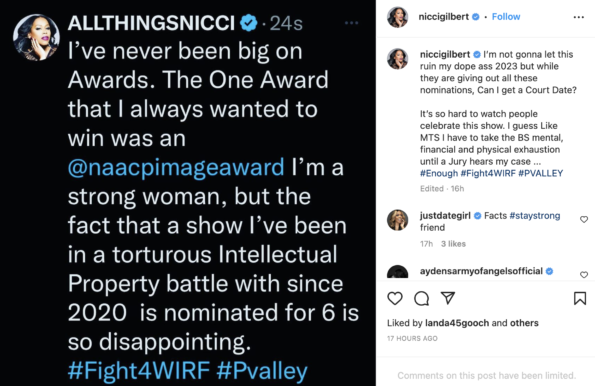
Task: Like the post with the heart icon
Action: tap(395, 298)
